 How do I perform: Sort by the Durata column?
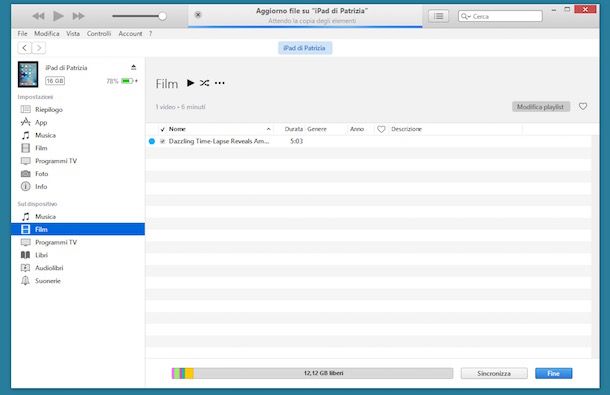click(293, 129)
